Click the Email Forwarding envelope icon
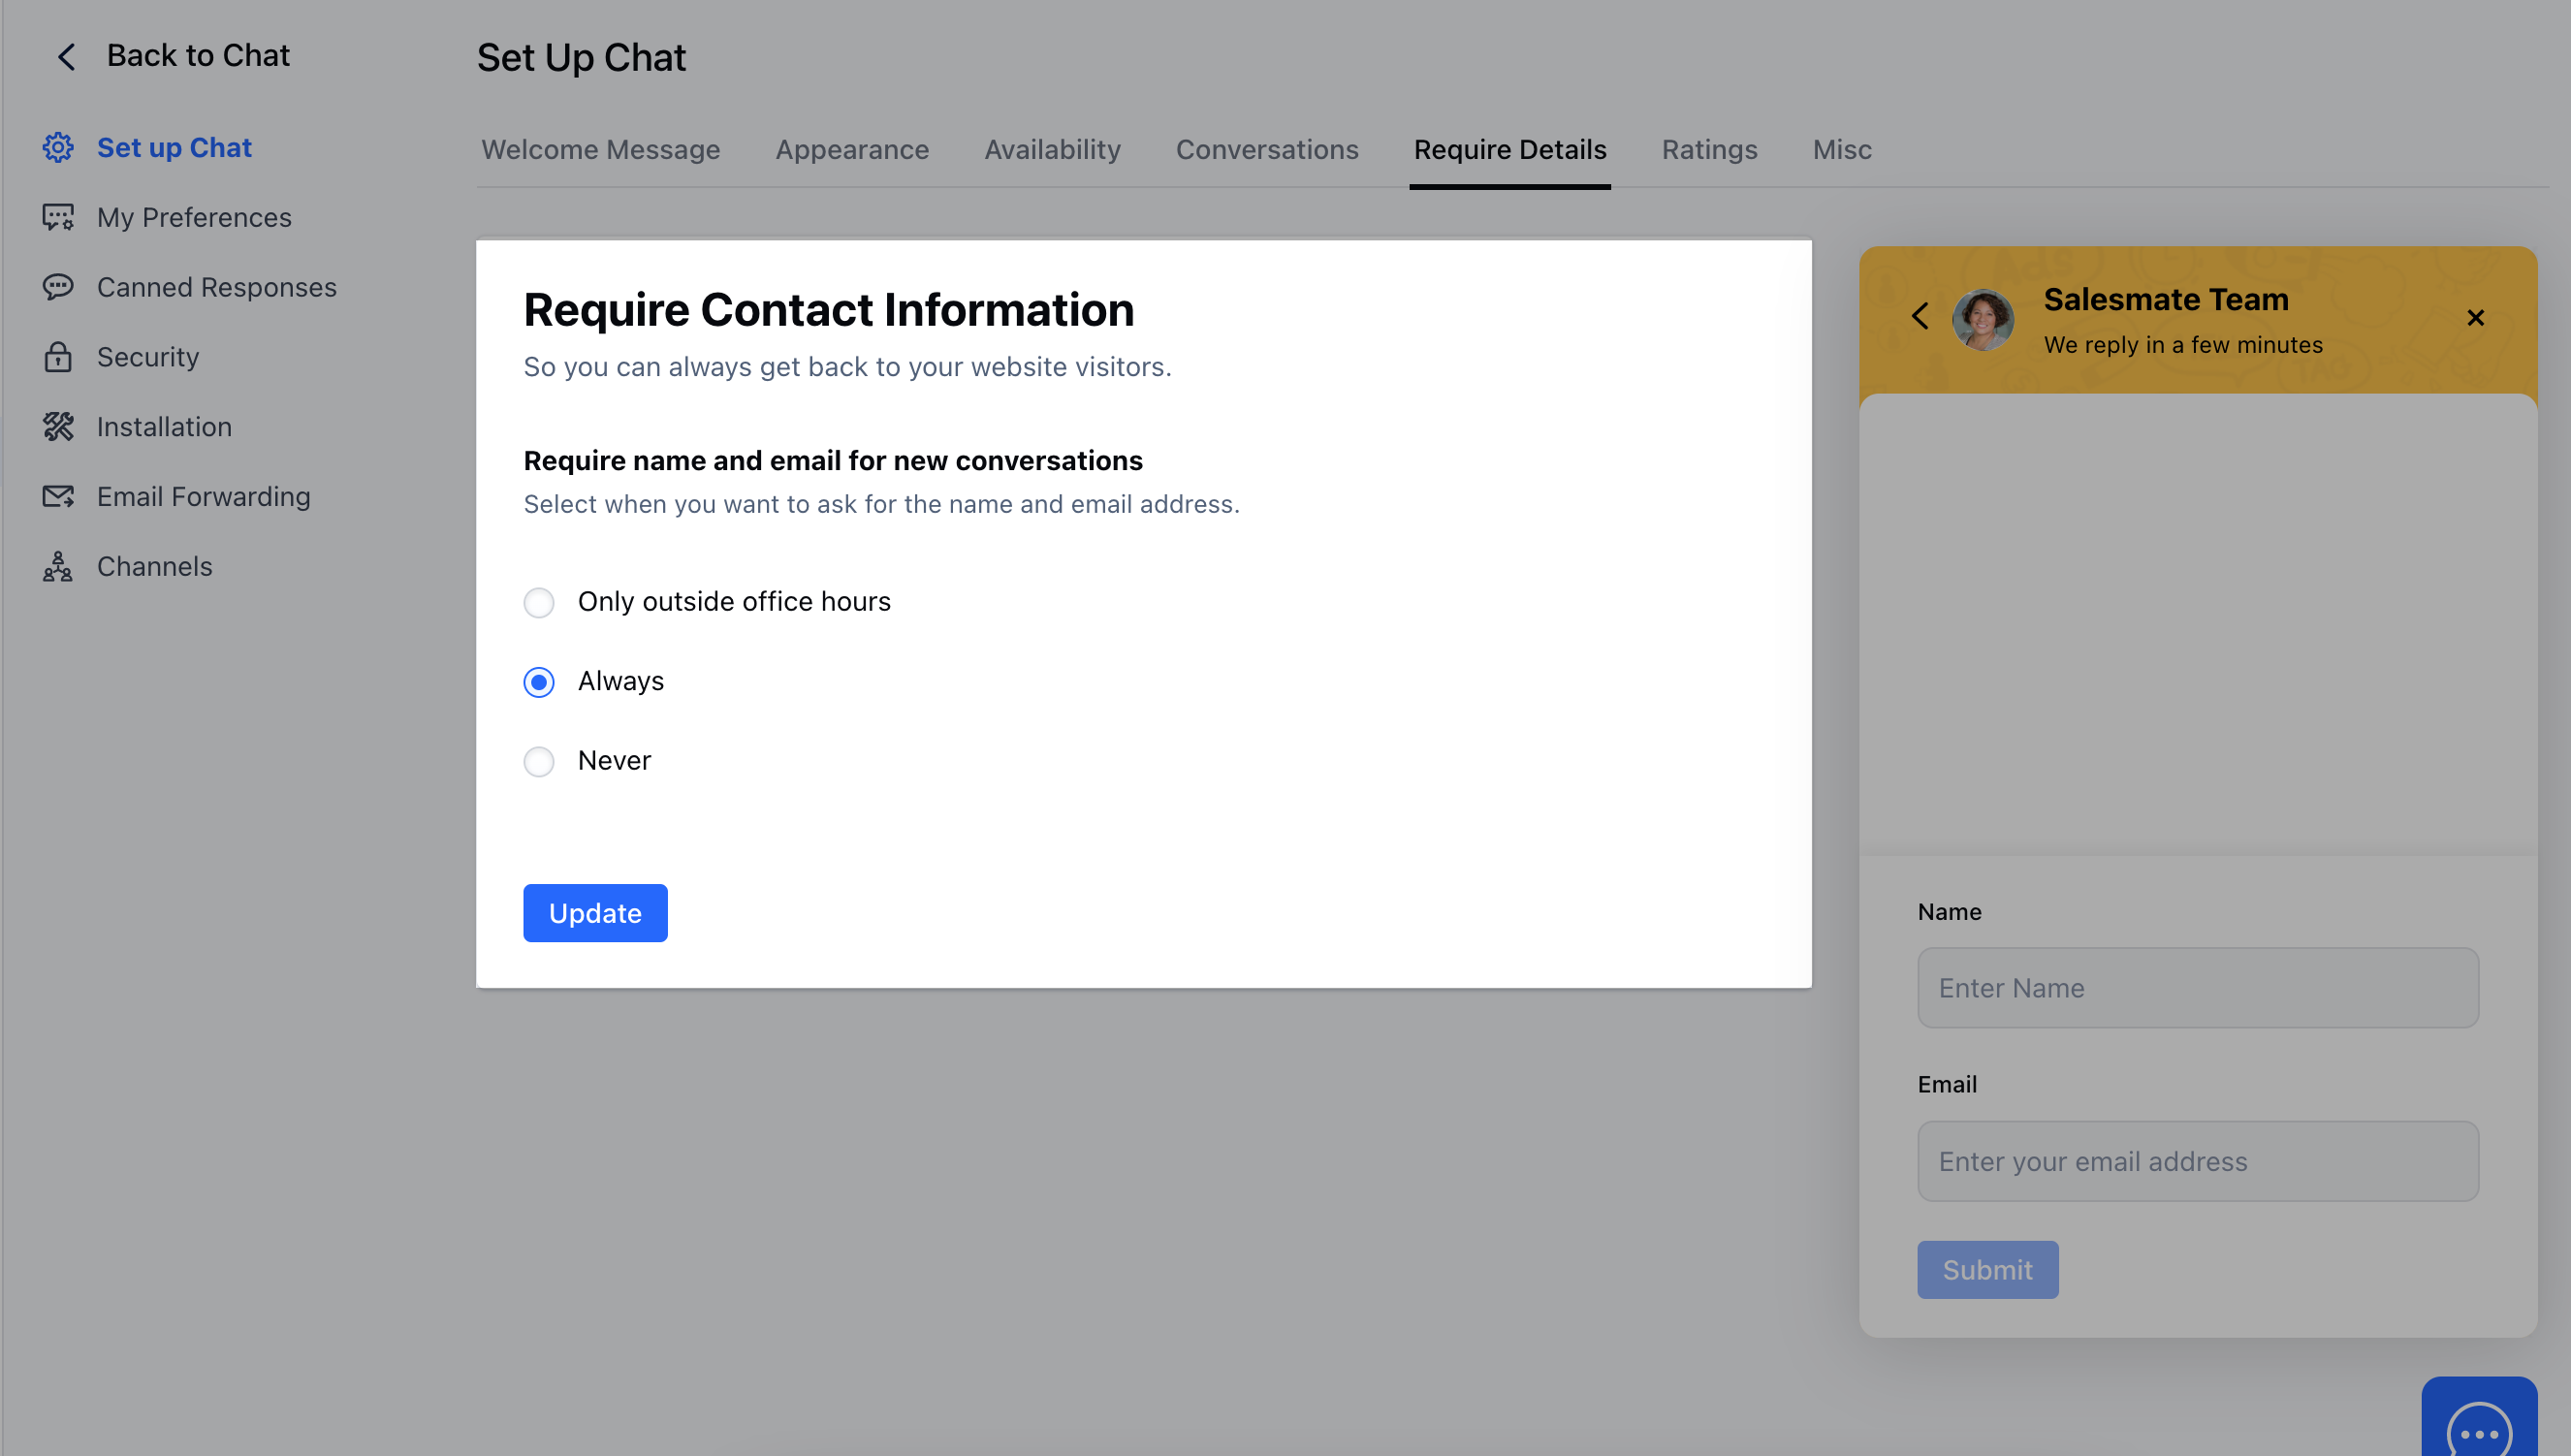The image size is (2571, 1456). coord(58,497)
